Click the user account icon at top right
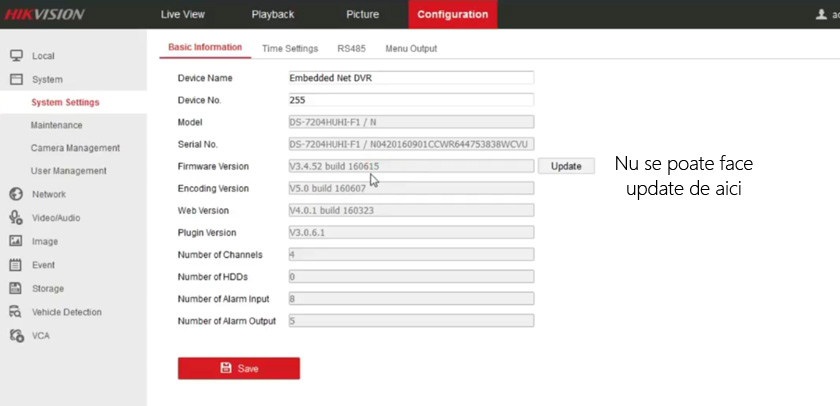840x406 pixels. (822, 14)
